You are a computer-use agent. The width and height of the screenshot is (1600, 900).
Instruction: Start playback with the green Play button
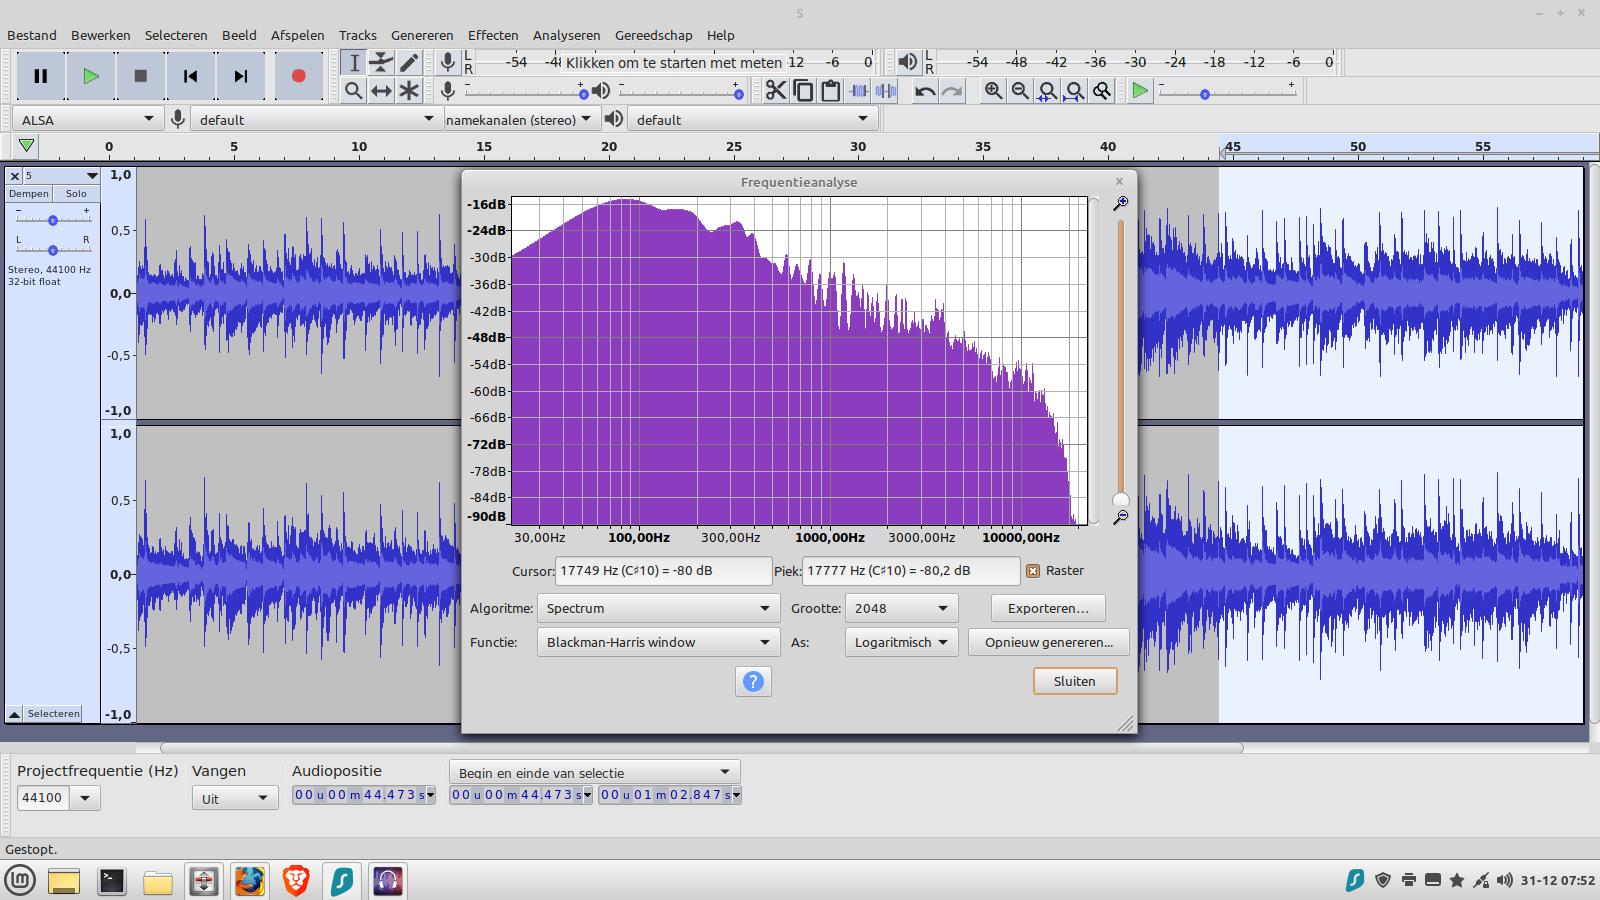pos(91,76)
